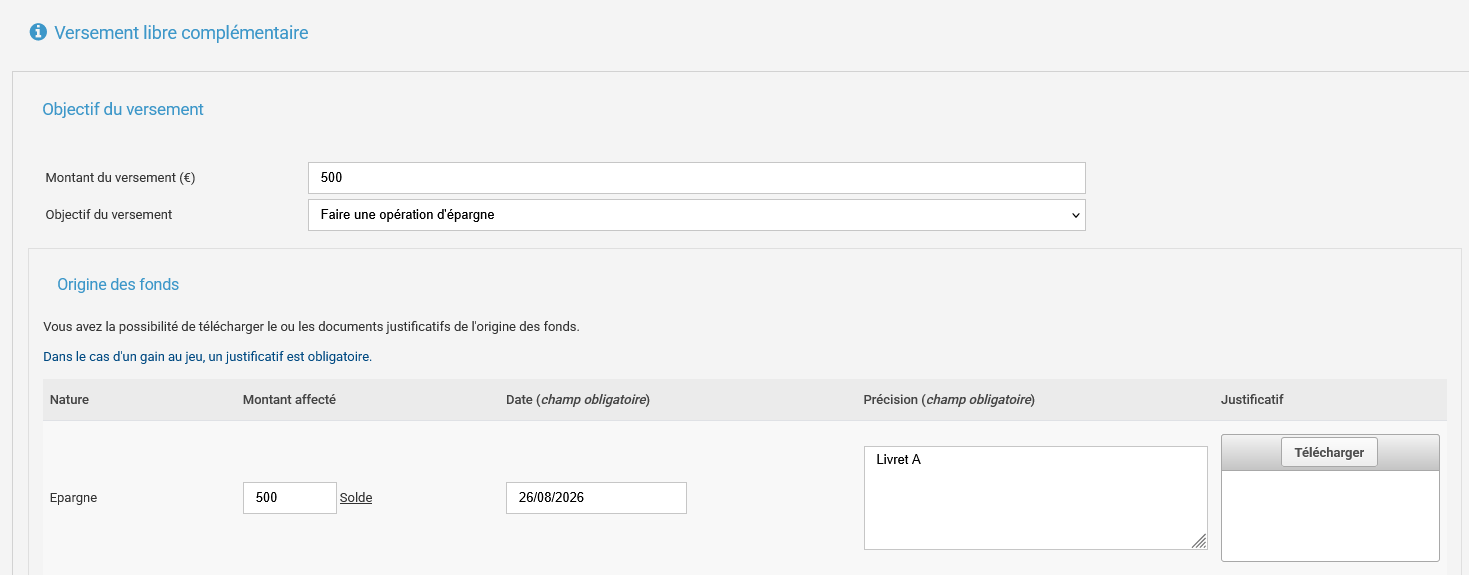Click the Vous avez la possibilité de télécharger sentence

(311, 327)
